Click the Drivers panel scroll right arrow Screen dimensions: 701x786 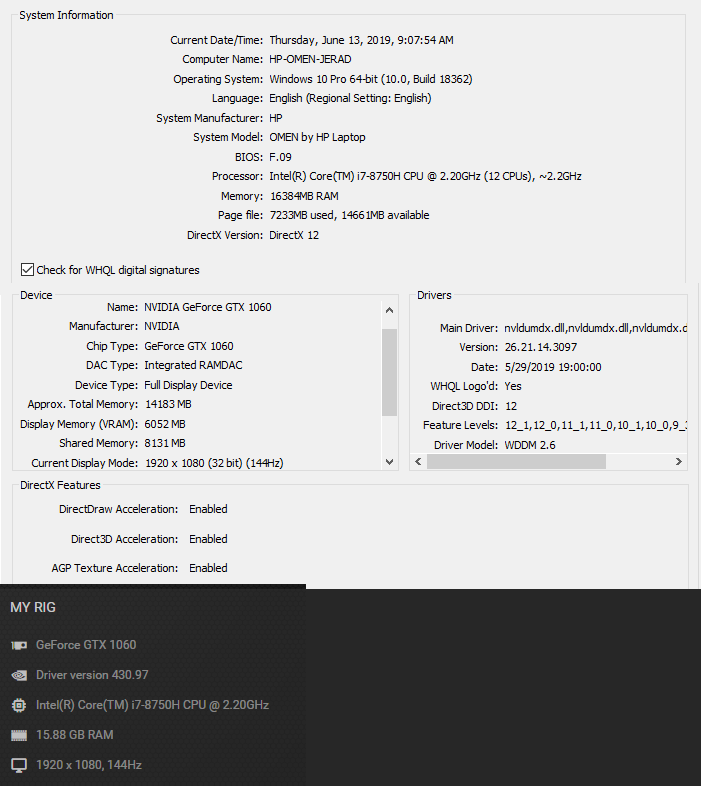point(678,461)
